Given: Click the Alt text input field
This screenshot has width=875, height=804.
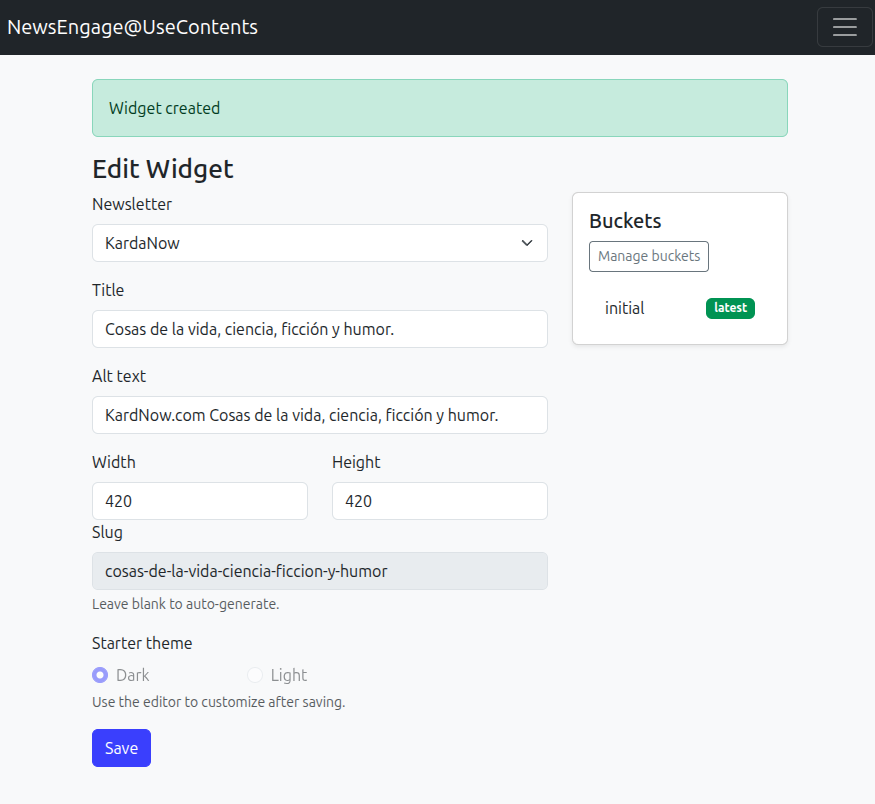Looking at the screenshot, I should 320,415.
